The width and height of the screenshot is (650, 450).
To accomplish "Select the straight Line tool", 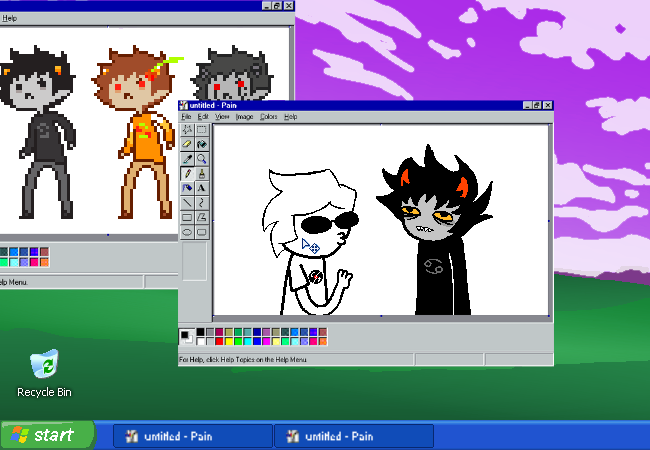I will (x=187, y=203).
